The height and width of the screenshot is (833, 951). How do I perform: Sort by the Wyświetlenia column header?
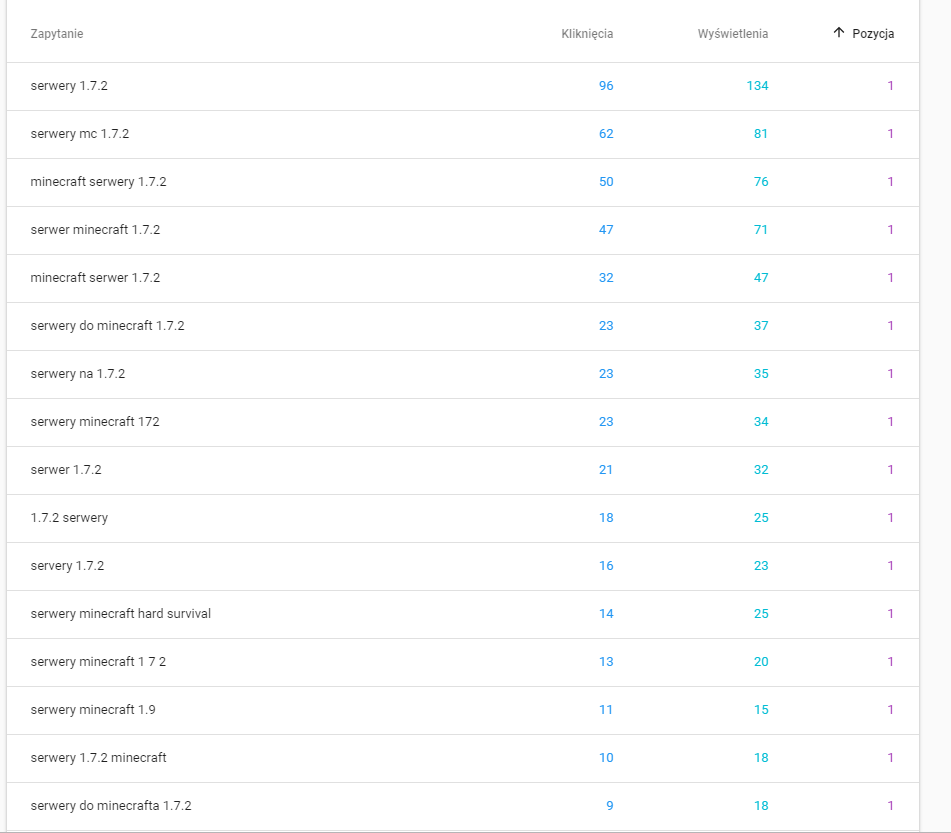[733, 34]
